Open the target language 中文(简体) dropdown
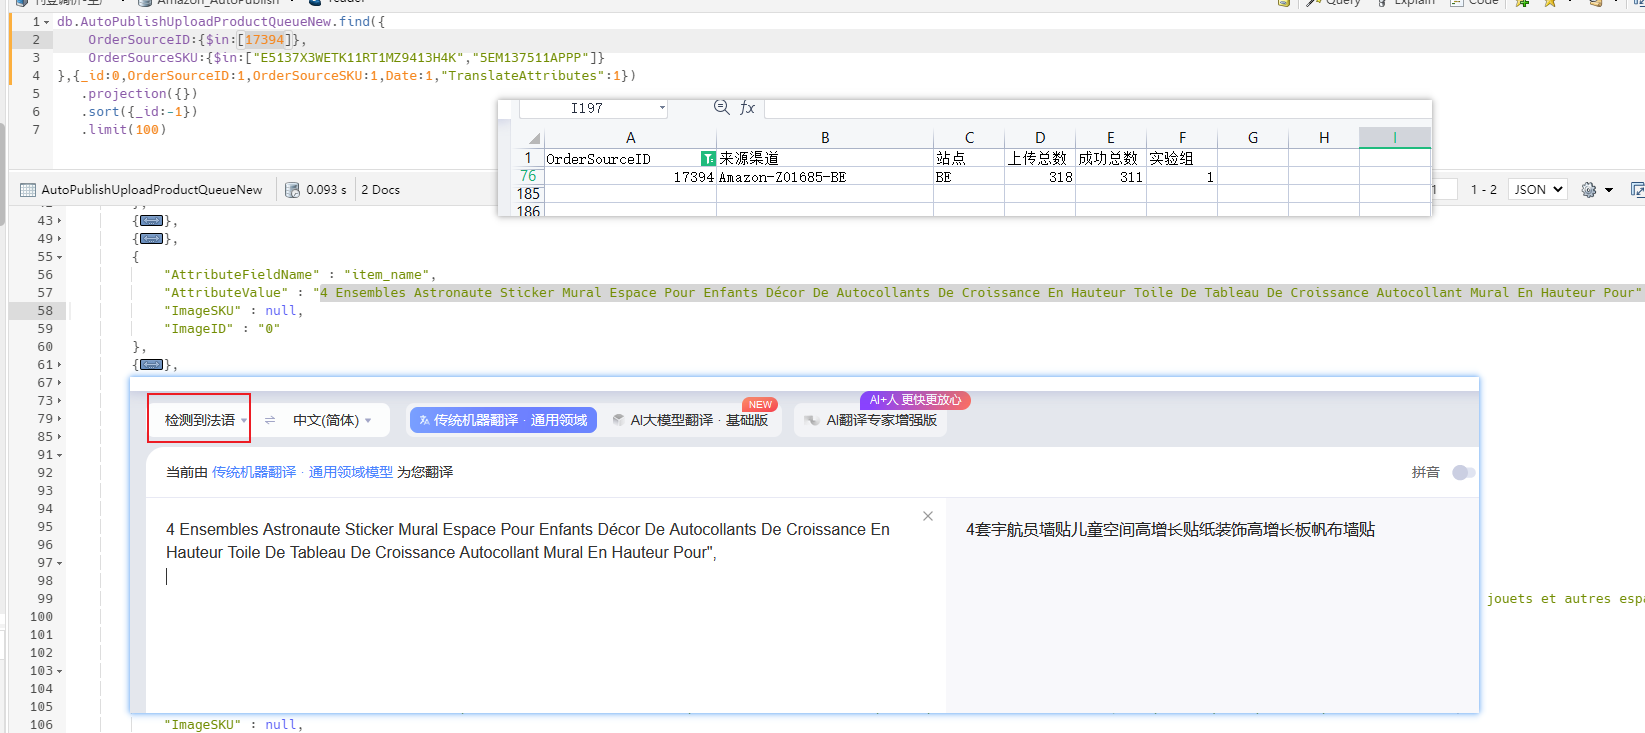 (332, 420)
